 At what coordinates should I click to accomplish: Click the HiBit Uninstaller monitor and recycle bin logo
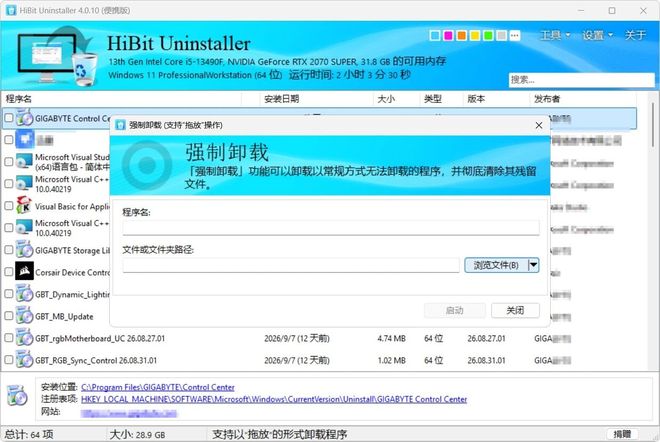coord(58,57)
